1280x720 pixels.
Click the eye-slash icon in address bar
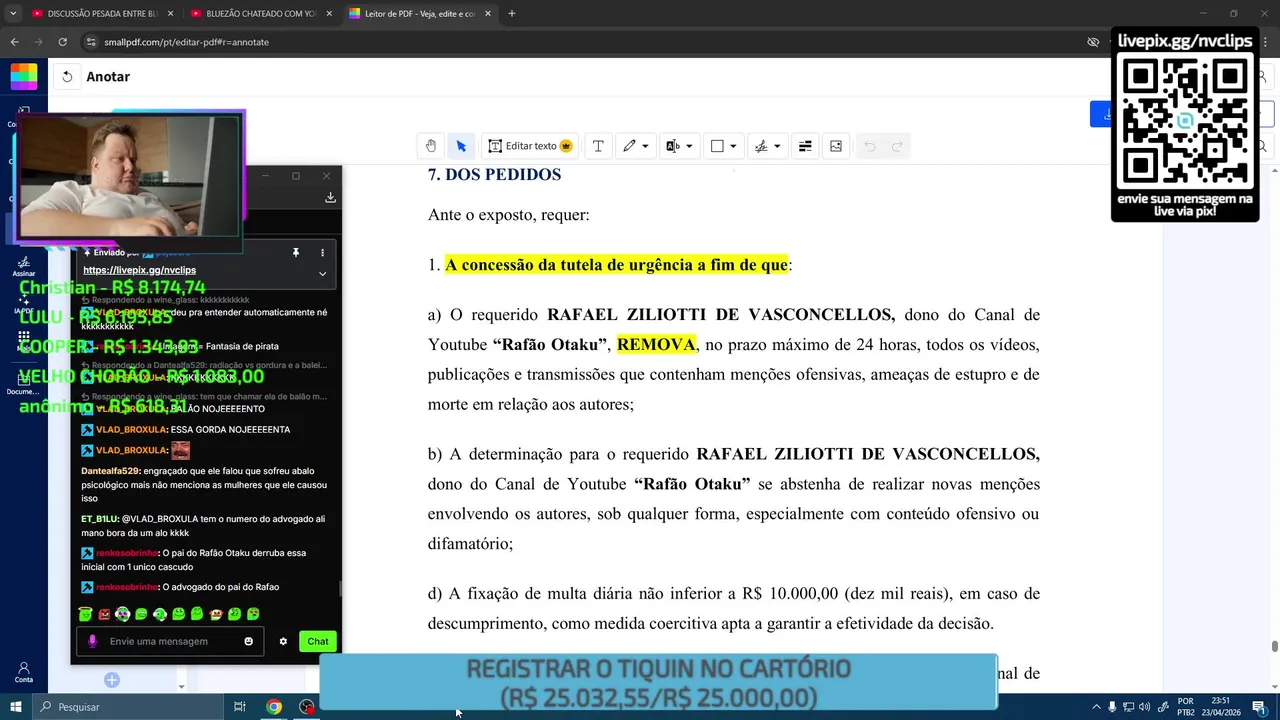(1093, 42)
